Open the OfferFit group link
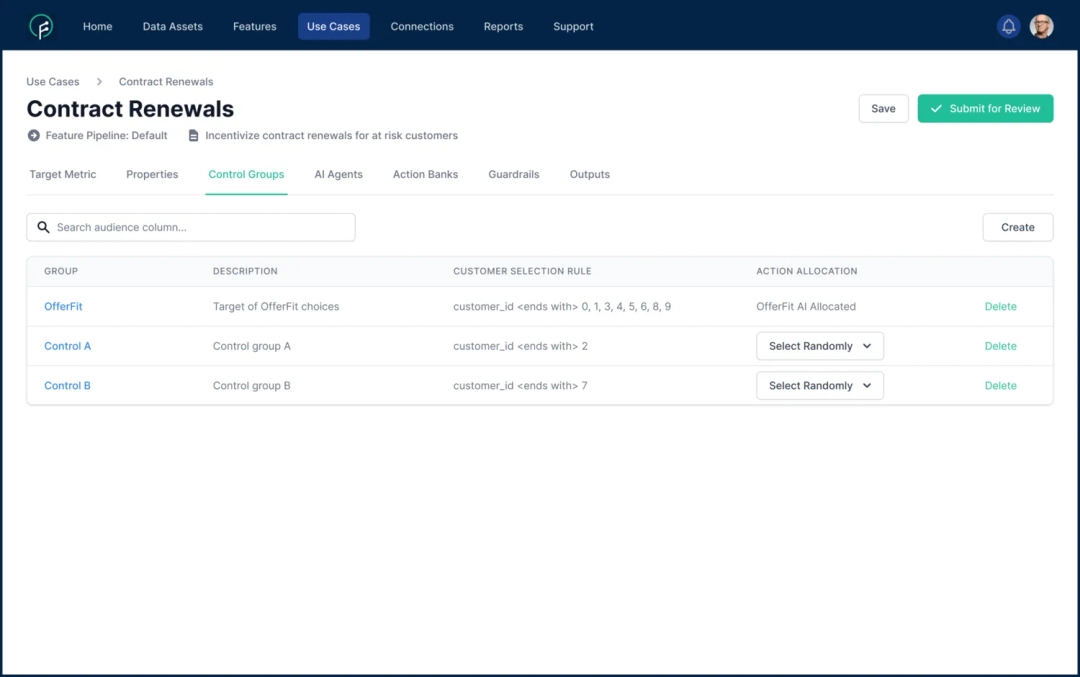Viewport: 1080px width, 677px height. pyautogui.click(x=63, y=306)
